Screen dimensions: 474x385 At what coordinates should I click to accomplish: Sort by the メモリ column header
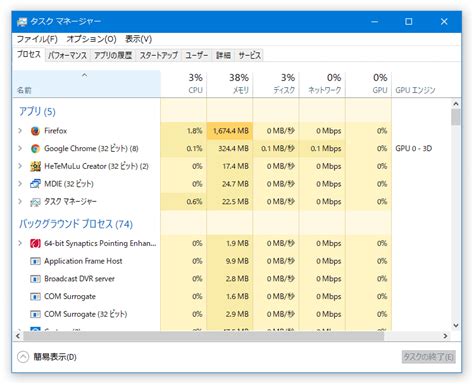pos(230,84)
